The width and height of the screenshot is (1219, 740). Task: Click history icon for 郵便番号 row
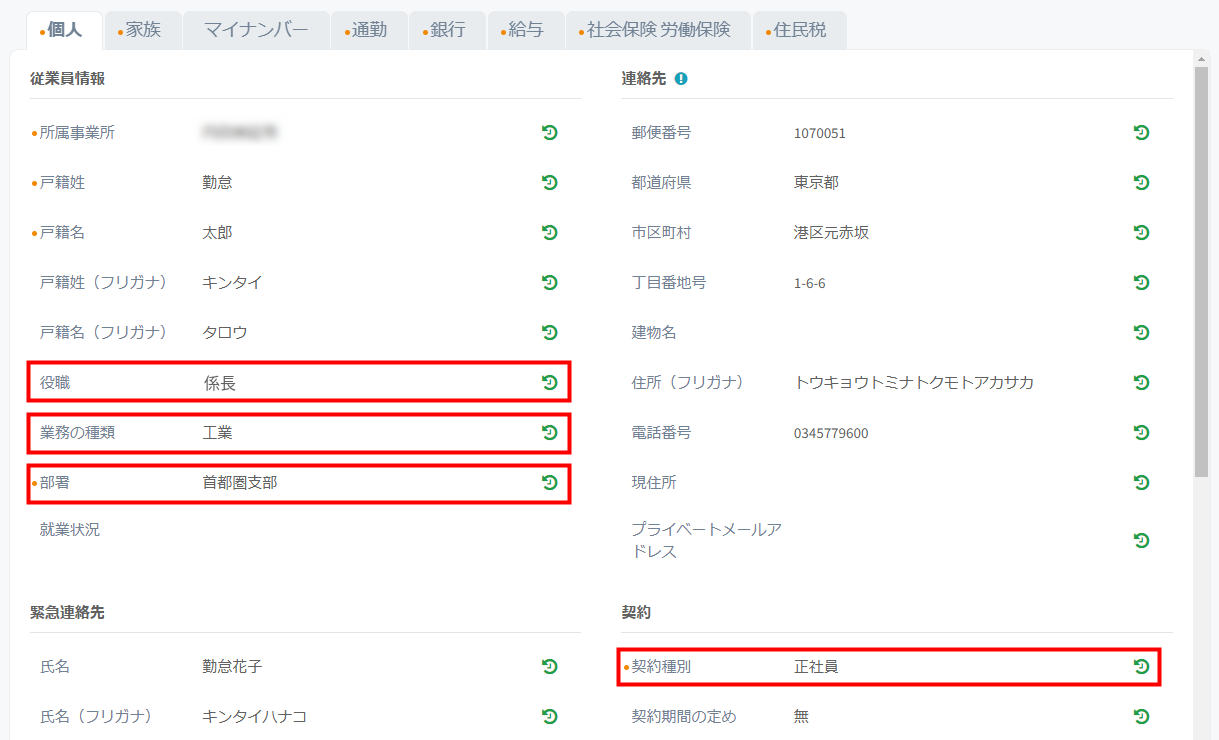(x=1141, y=132)
